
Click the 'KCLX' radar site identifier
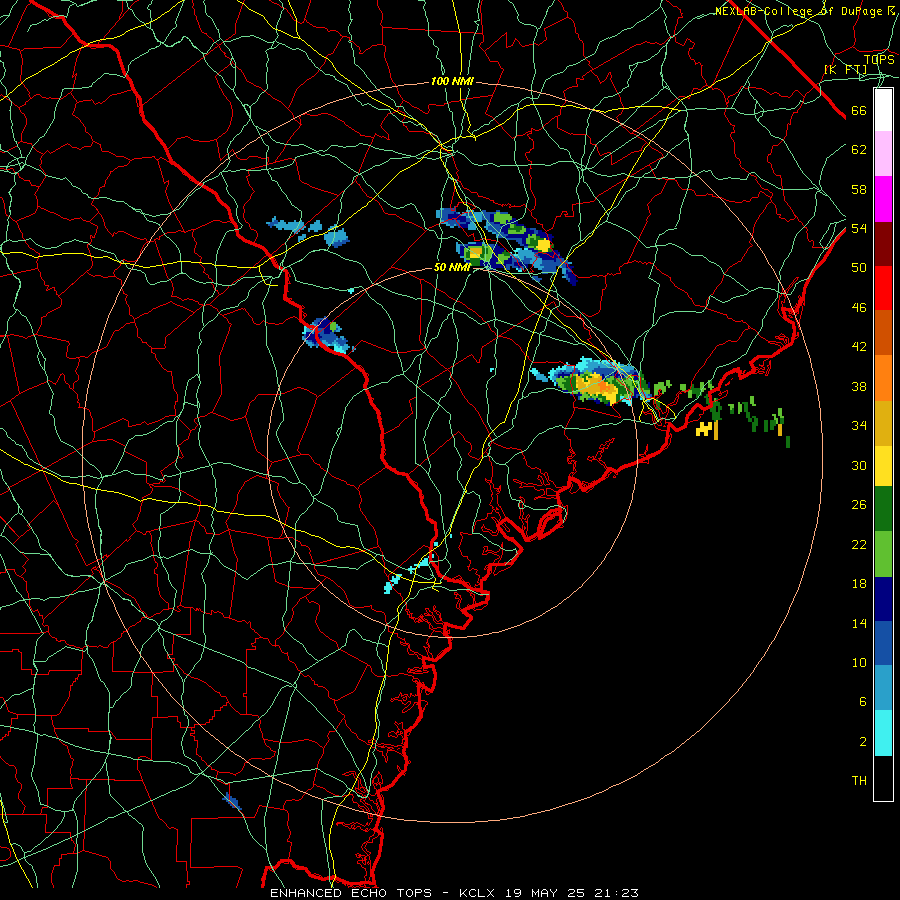tap(477, 893)
